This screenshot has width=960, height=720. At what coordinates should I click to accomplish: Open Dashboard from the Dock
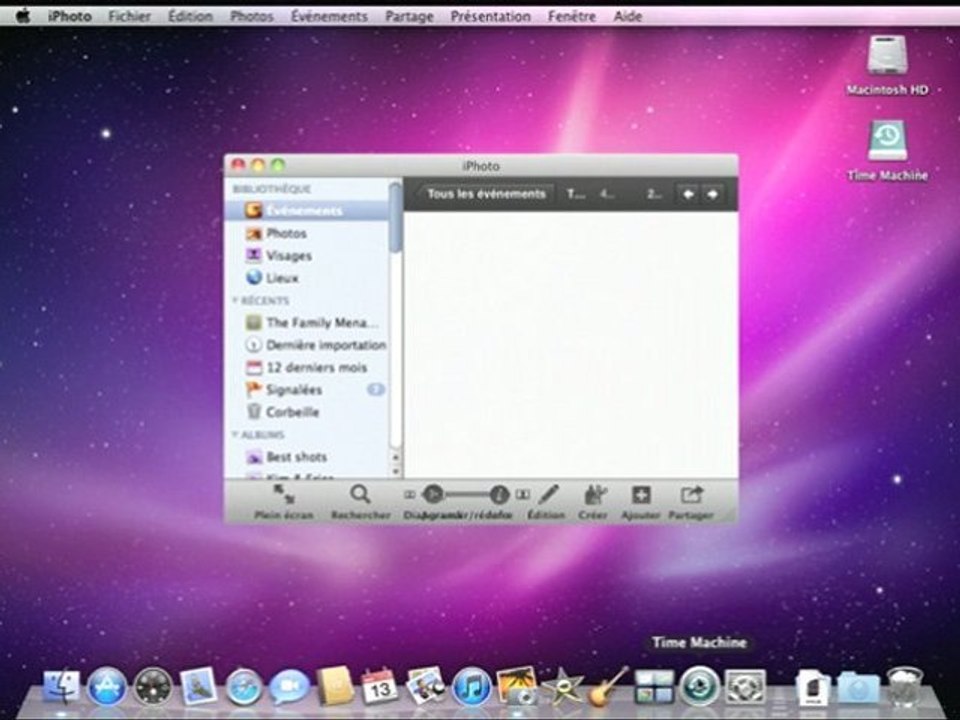[x=153, y=687]
